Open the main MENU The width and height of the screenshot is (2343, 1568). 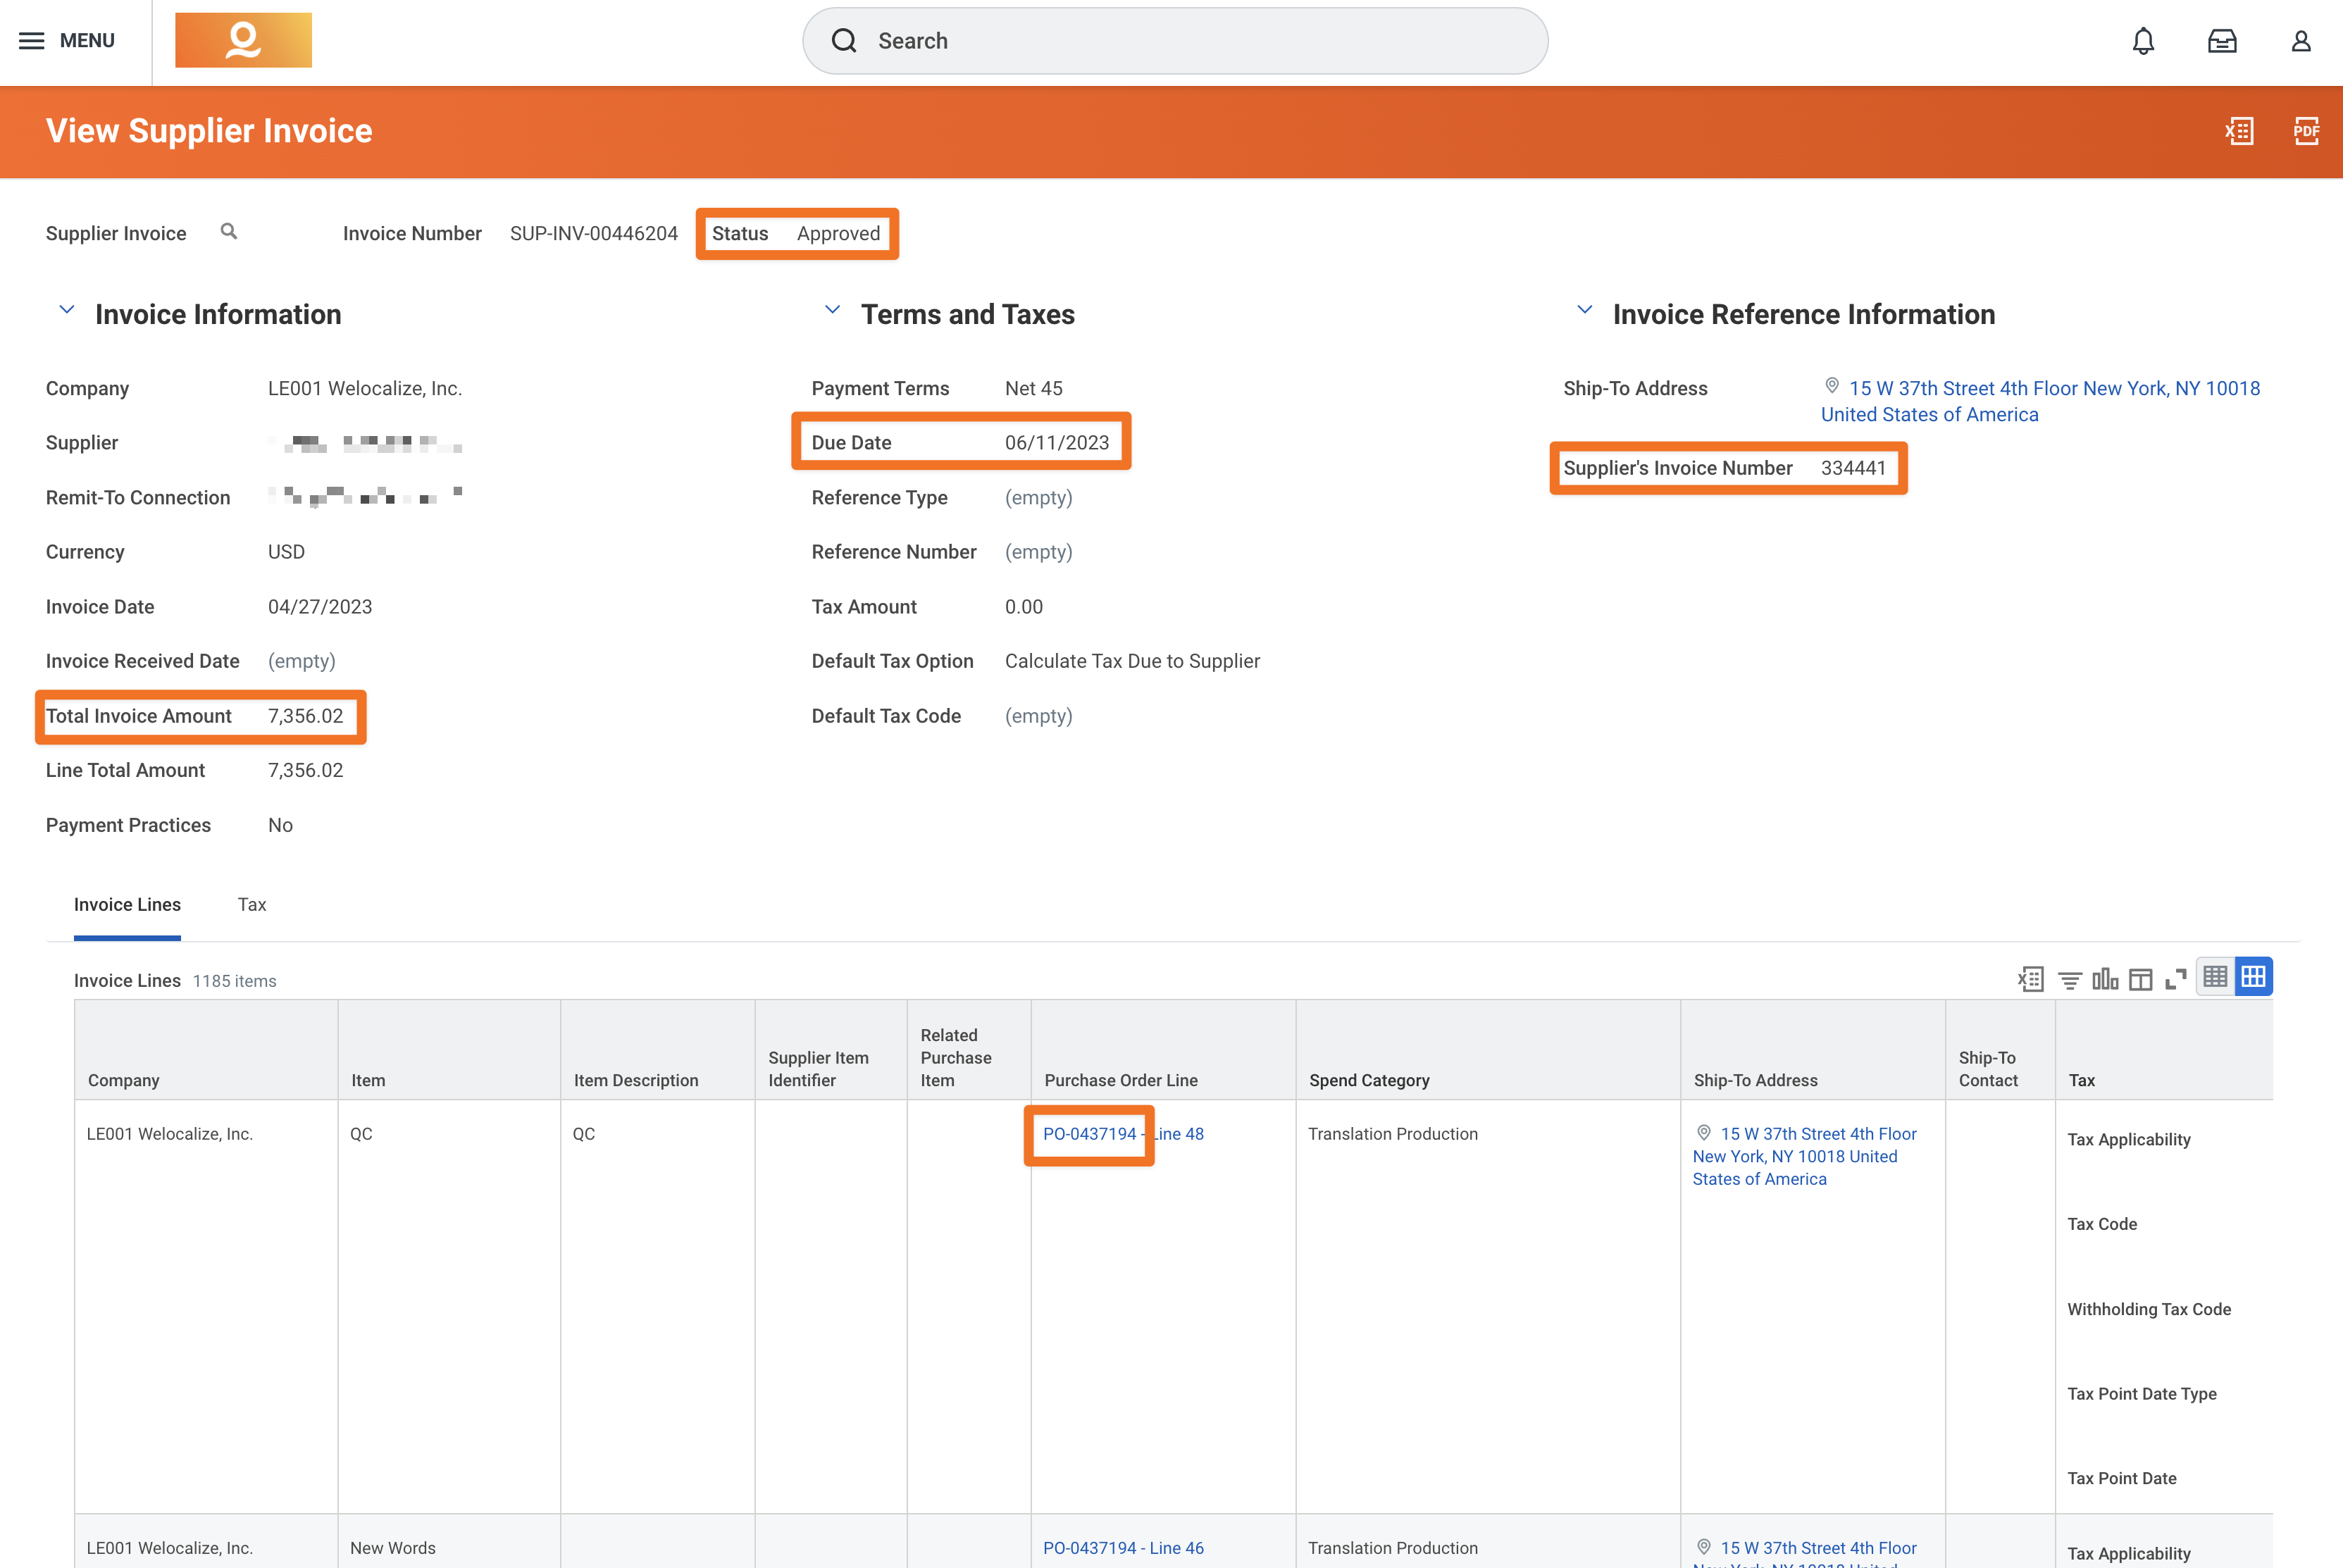click(x=67, y=41)
